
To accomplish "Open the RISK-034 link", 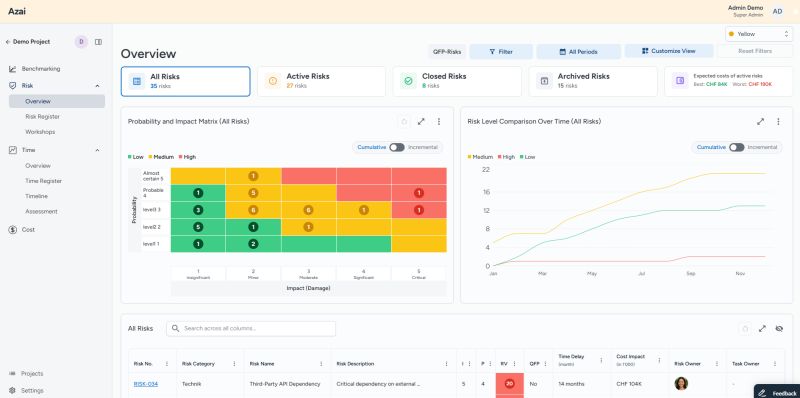I will tap(145, 384).
